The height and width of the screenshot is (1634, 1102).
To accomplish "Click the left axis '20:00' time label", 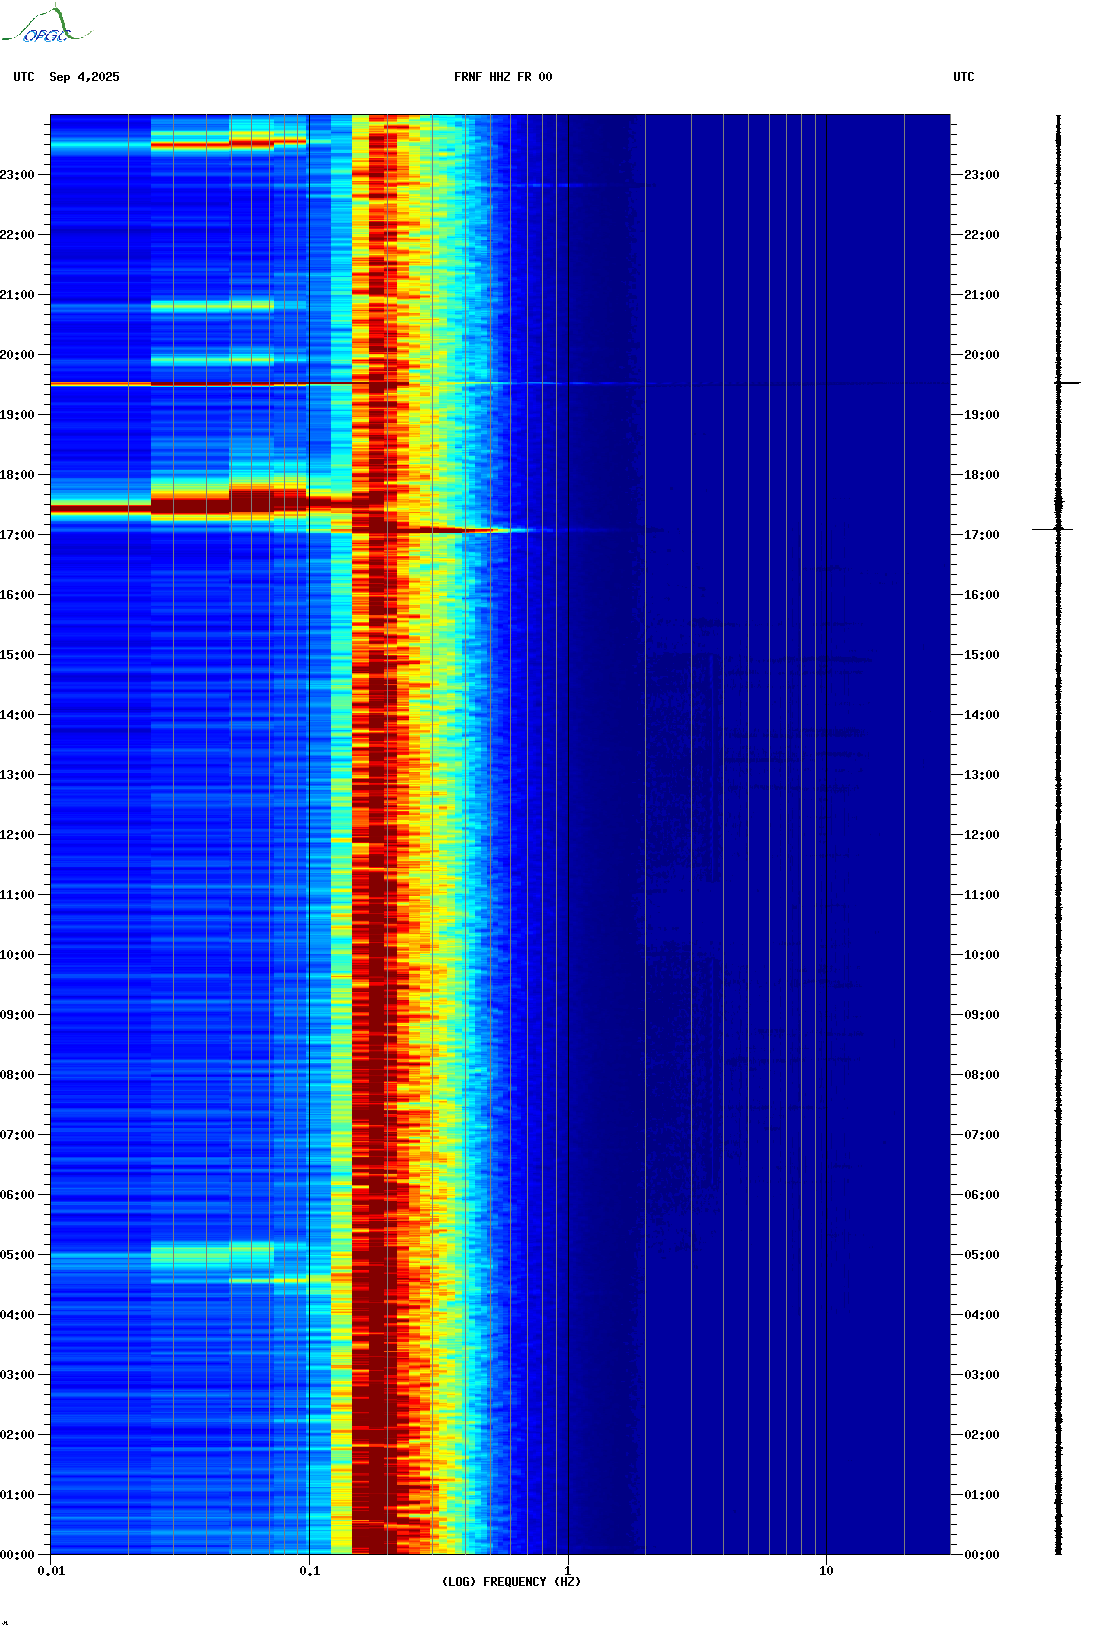I will point(17,355).
